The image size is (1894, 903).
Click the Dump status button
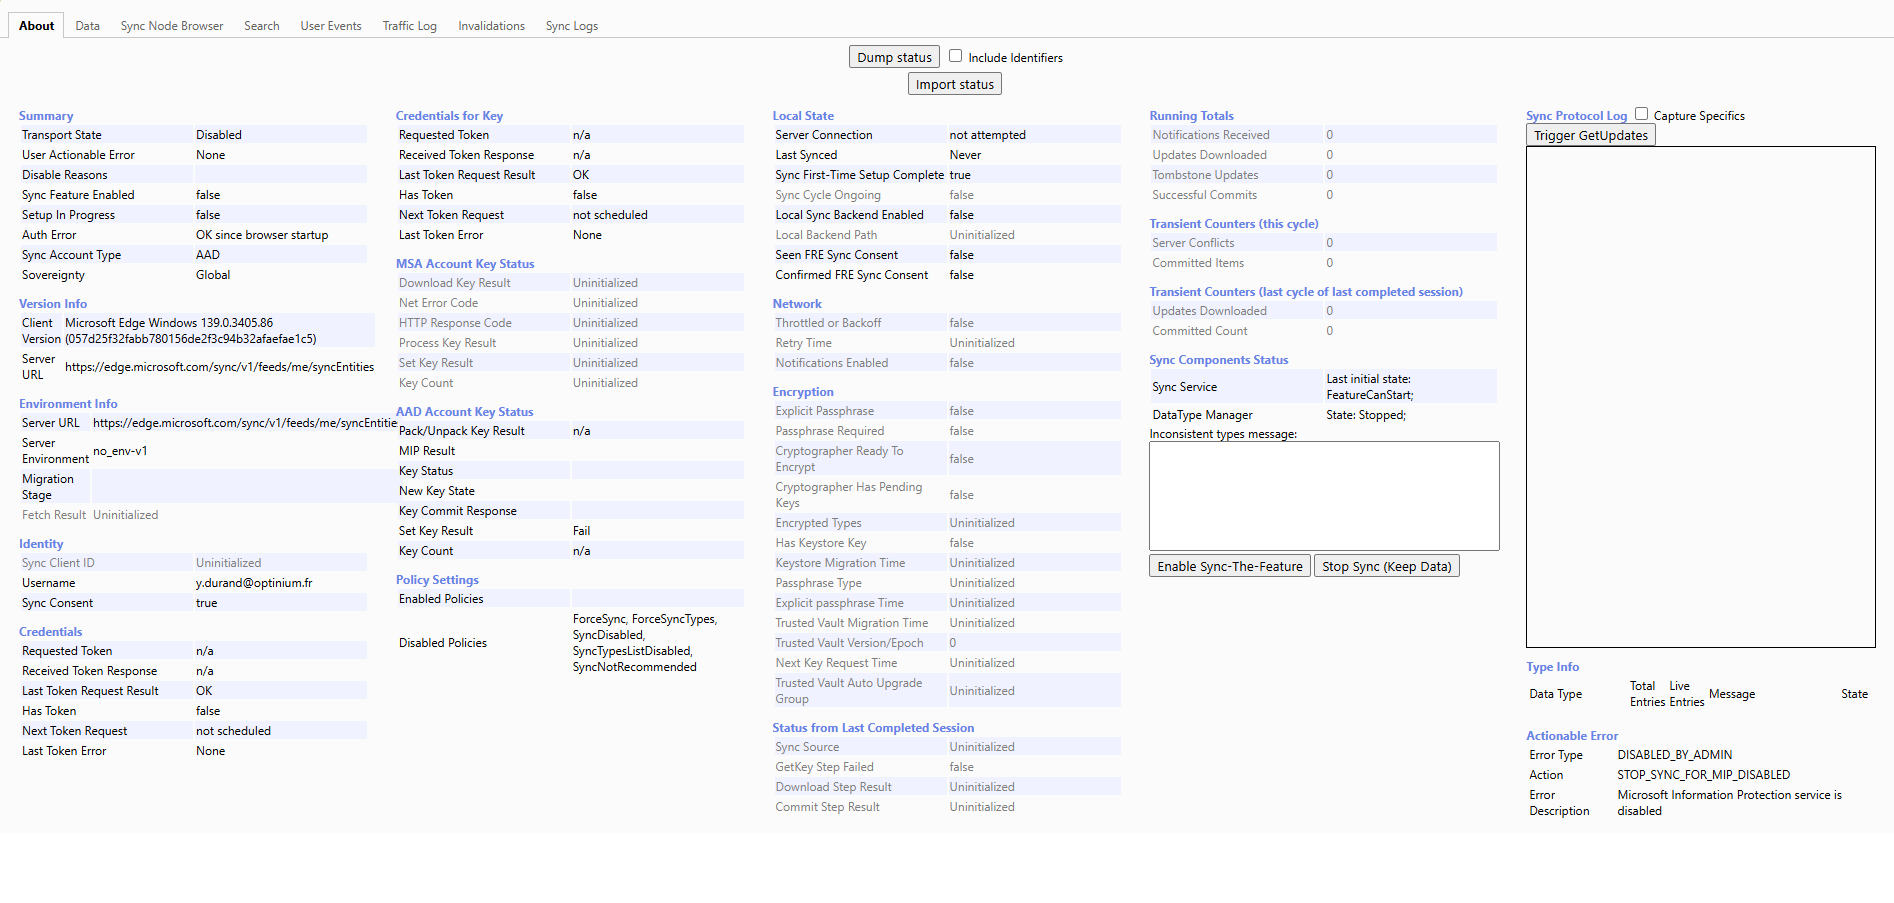point(894,57)
